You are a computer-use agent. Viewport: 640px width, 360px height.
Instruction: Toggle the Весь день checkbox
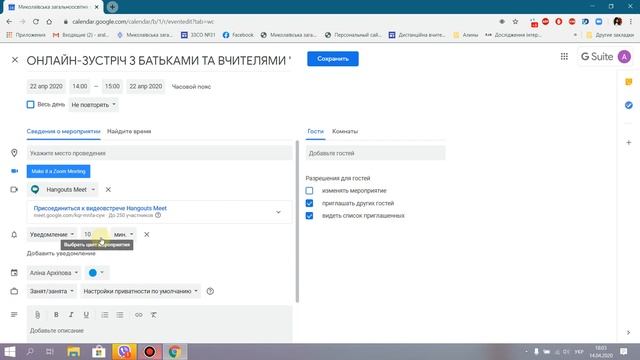click(x=31, y=104)
